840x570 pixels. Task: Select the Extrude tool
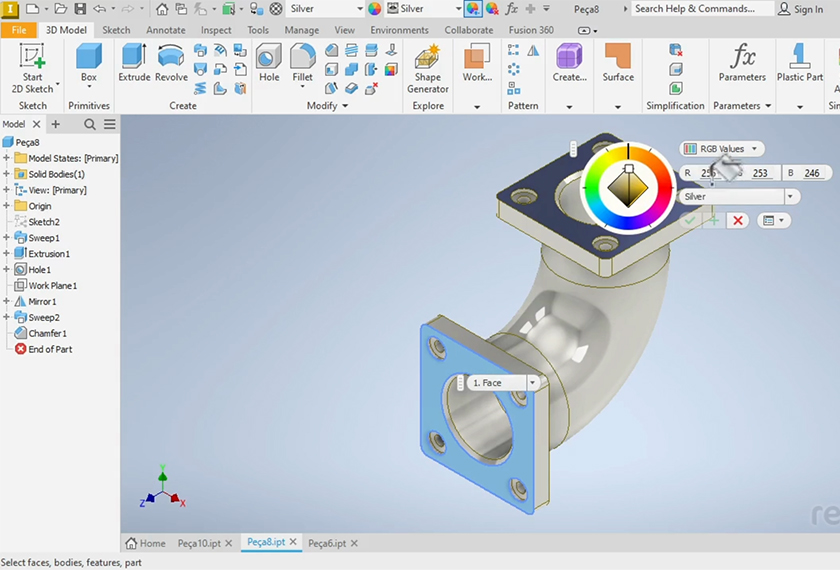(x=134, y=63)
